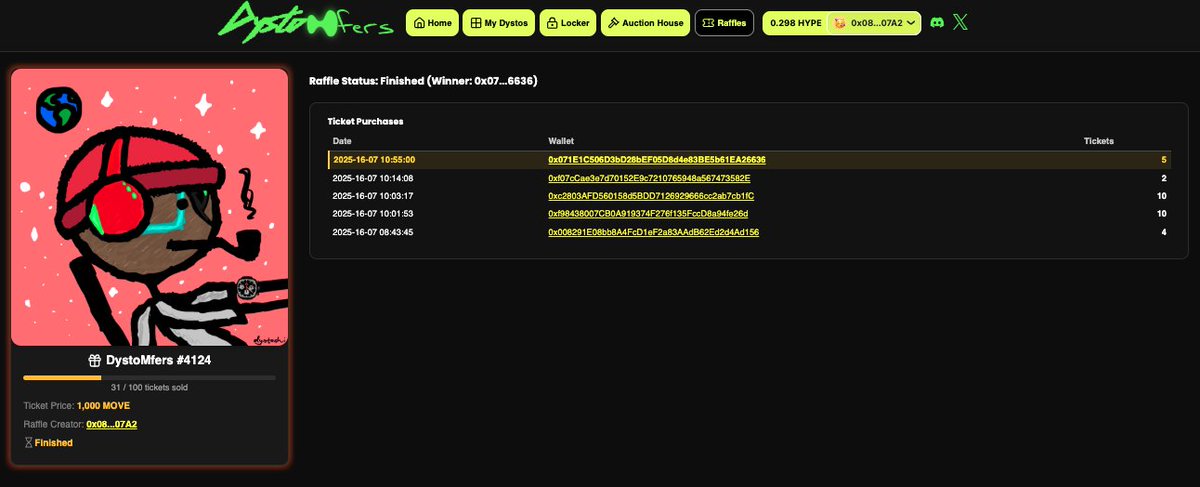Click the Wallet column header
1200x487 pixels.
tap(560, 141)
